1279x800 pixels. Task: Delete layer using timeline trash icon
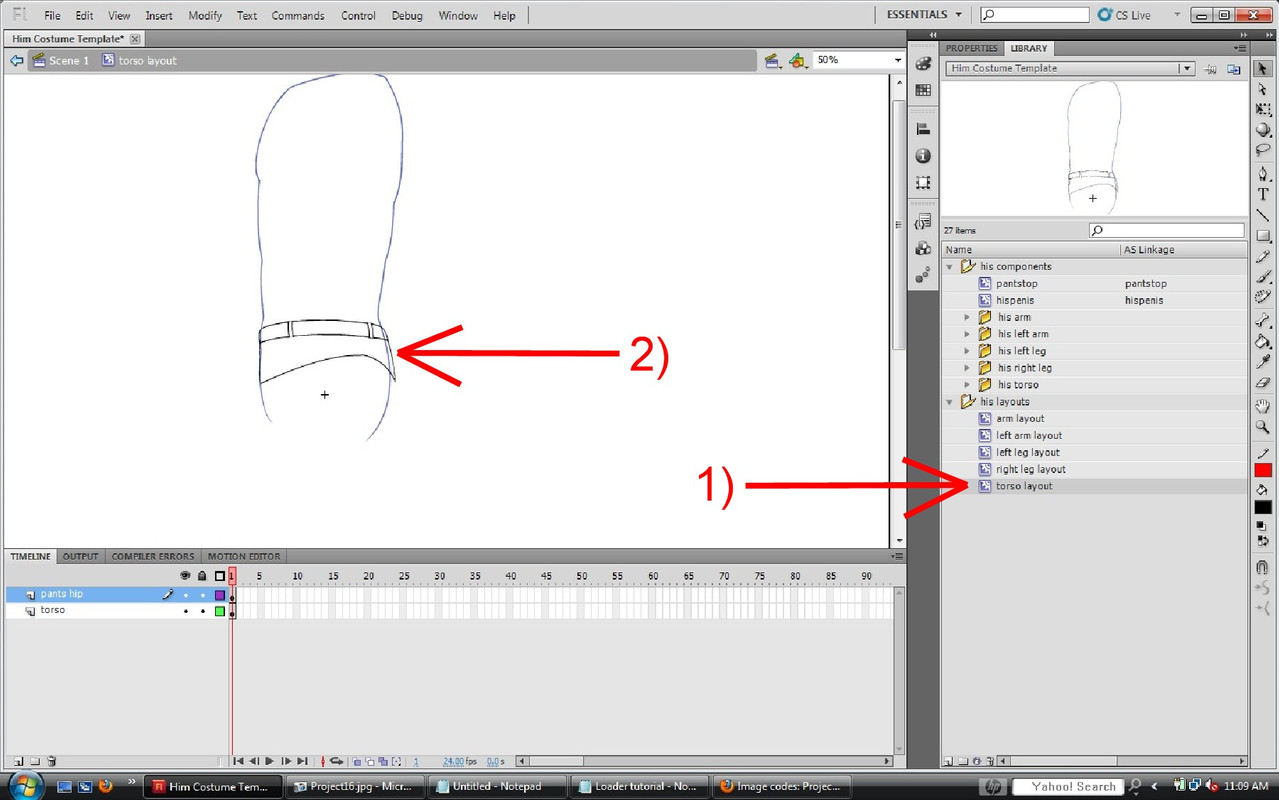pos(52,761)
